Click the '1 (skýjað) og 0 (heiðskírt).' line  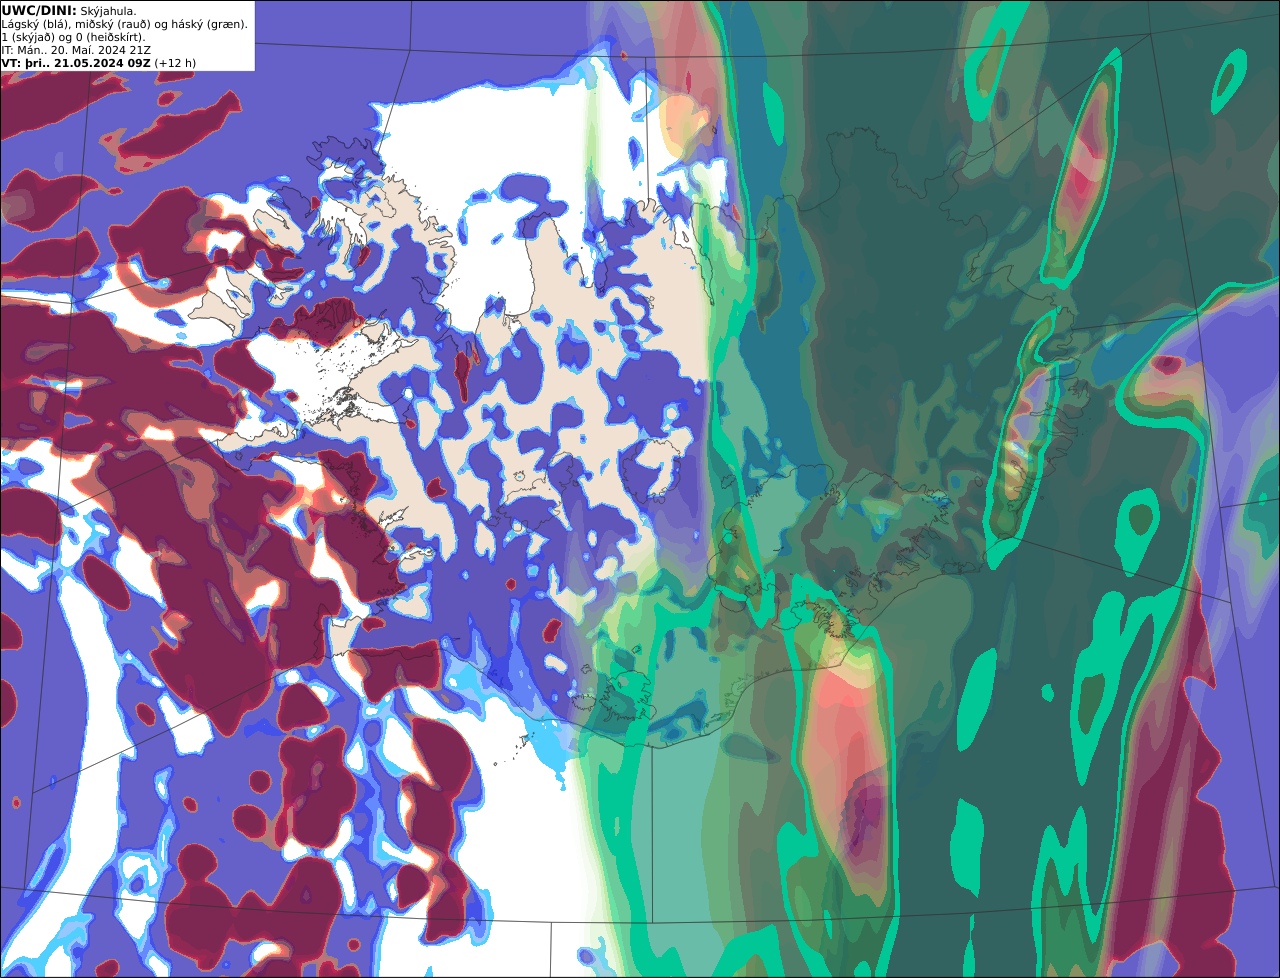point(73,37)
